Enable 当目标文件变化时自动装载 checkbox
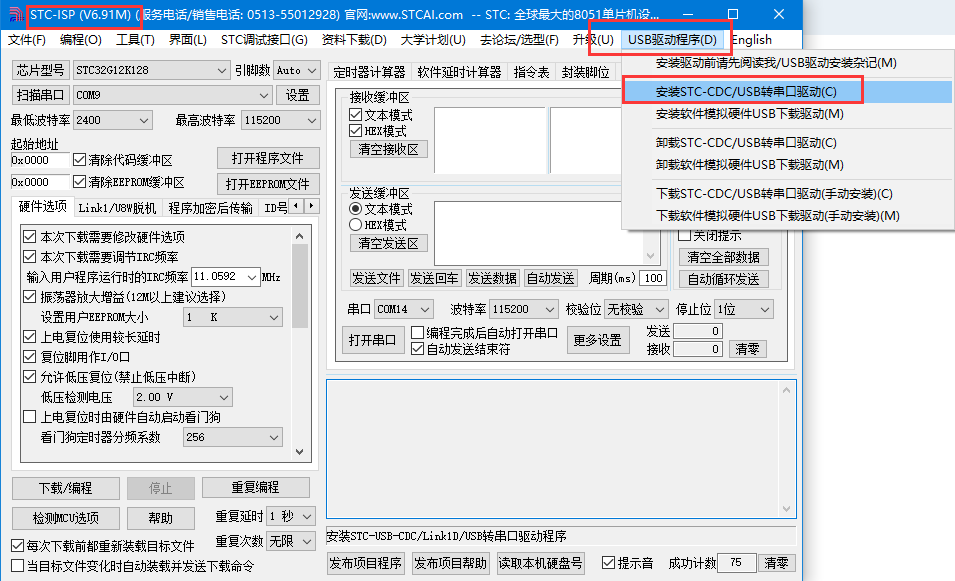This screenshot has height=581, width=955. (x=18, y=566)
